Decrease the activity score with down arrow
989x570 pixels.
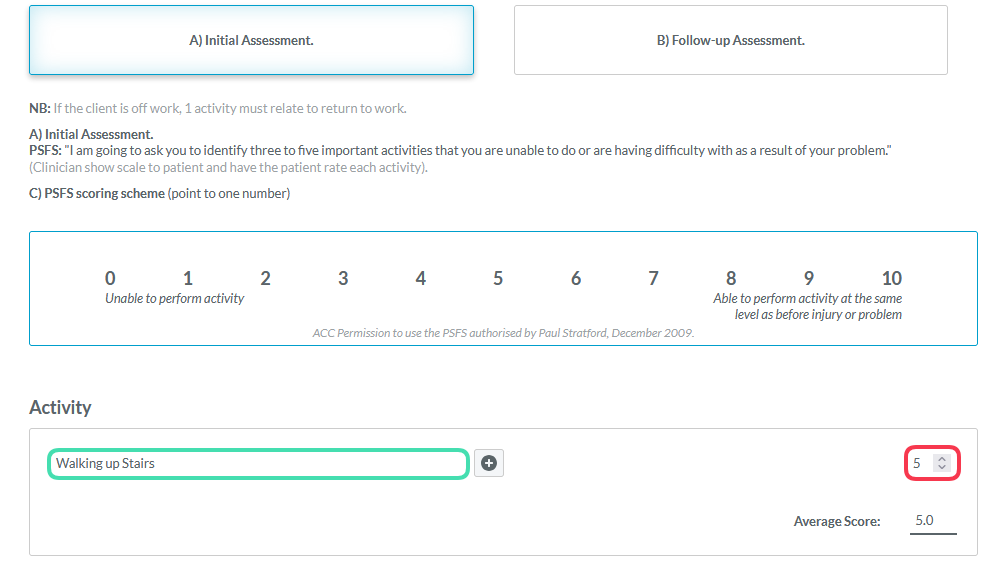942,467
